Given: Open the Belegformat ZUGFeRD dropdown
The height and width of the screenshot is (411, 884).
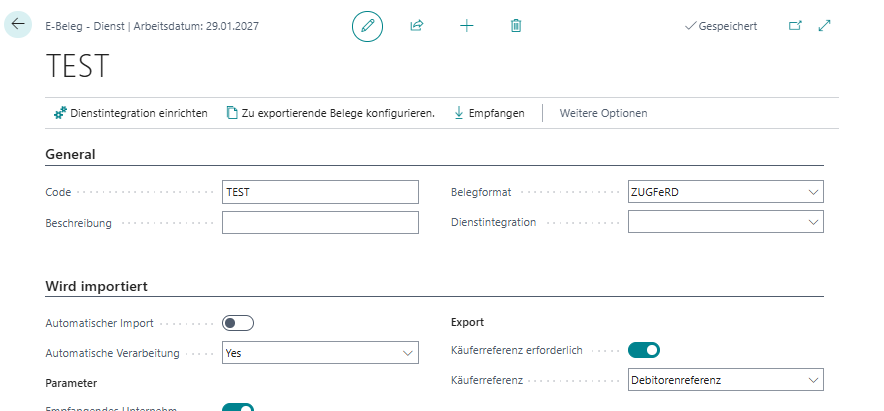Looking at the screenshot, I should (x=725, y=192).
